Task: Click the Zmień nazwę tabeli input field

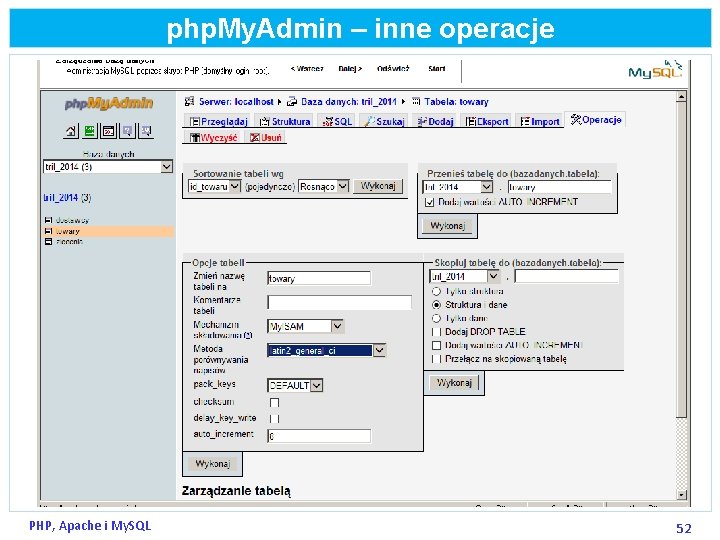Action: [319, 278]
